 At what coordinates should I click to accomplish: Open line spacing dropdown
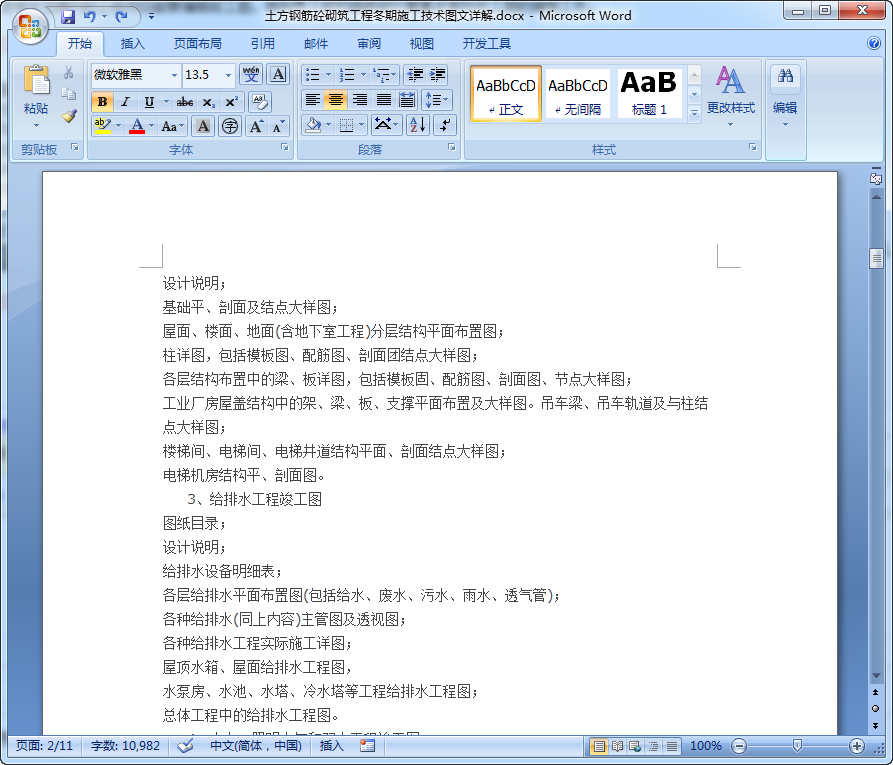click(437, 100)
